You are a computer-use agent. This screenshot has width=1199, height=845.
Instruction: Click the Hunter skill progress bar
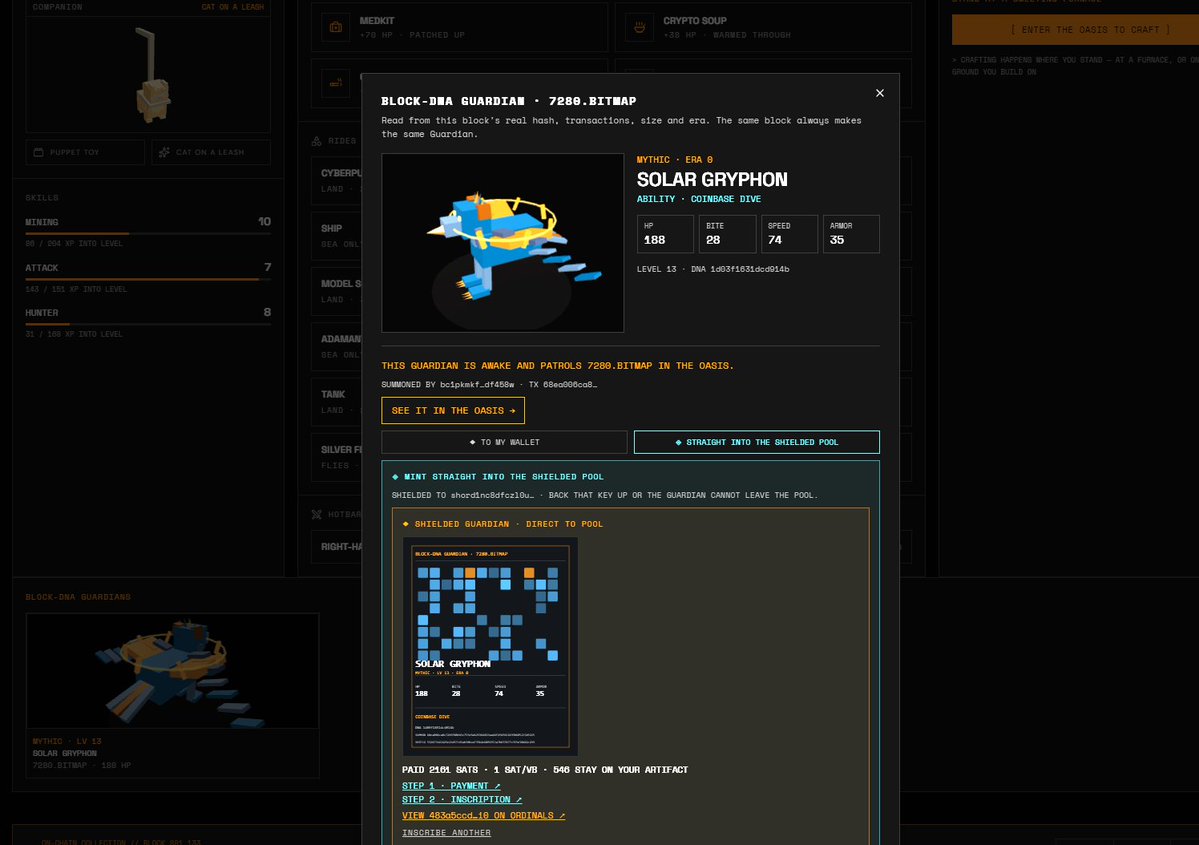148,324
